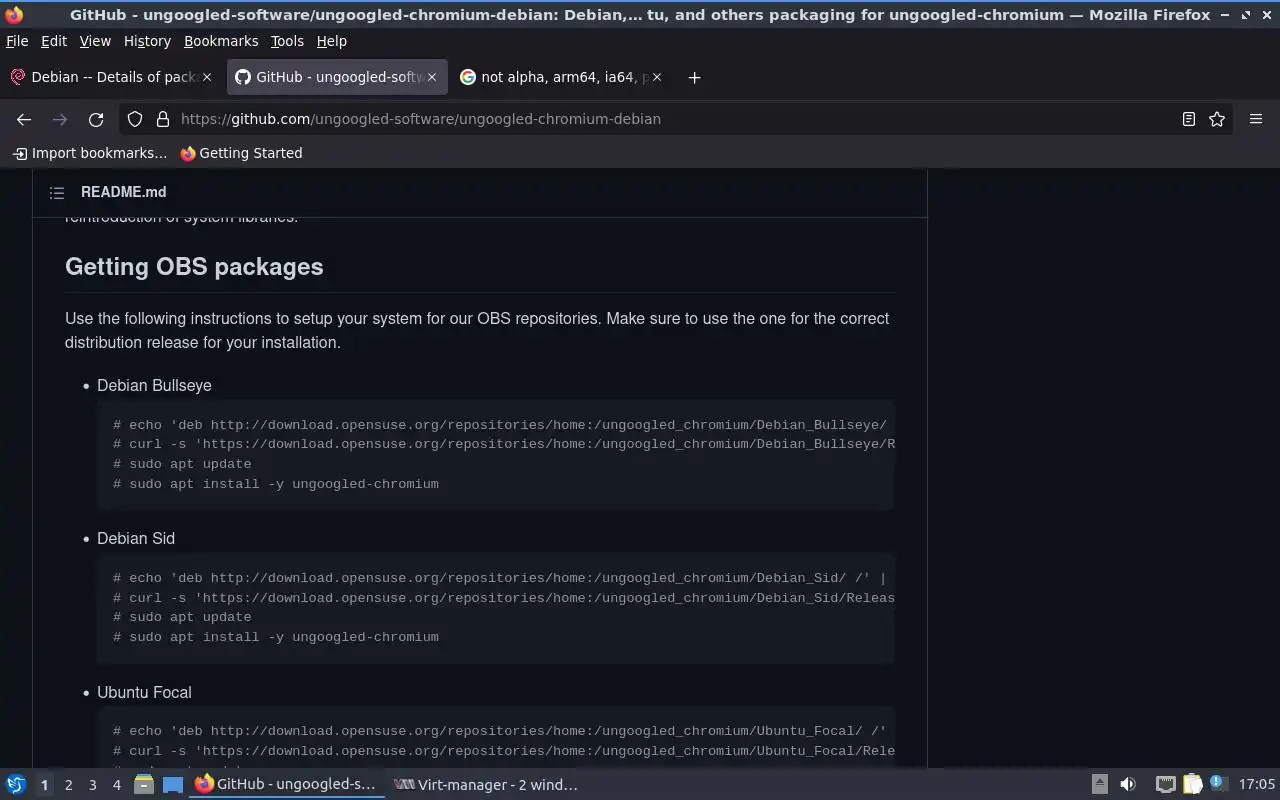1280x800 pixels.
Task: Open the tracking protection shield icon
Action: (x=135, y=119)
